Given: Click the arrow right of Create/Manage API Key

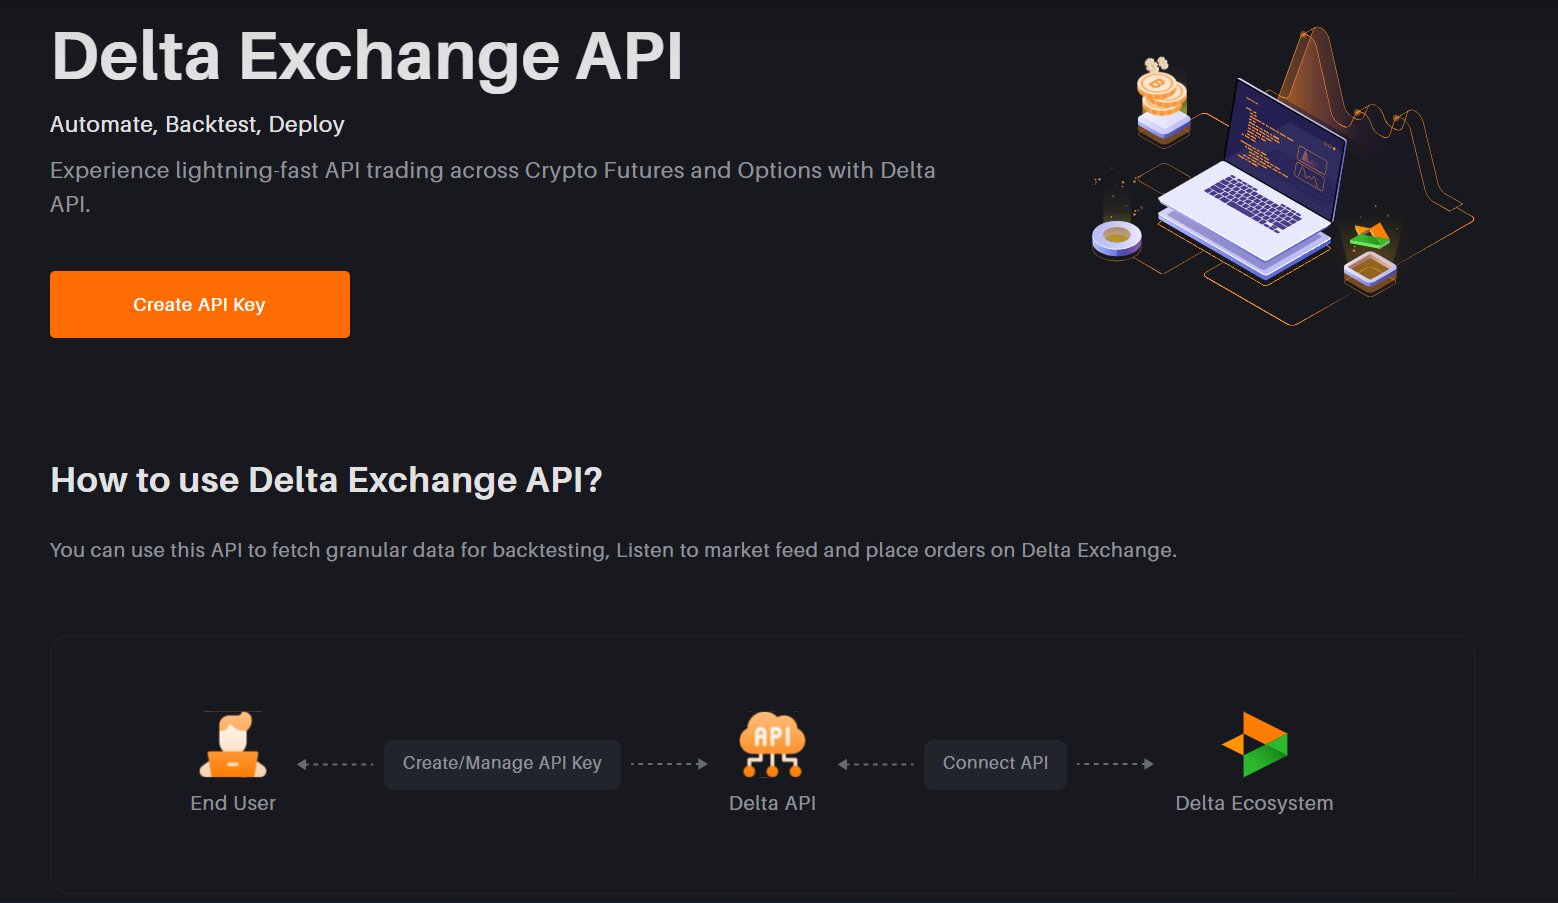Looking at the screenshot, I should (669, 764).
